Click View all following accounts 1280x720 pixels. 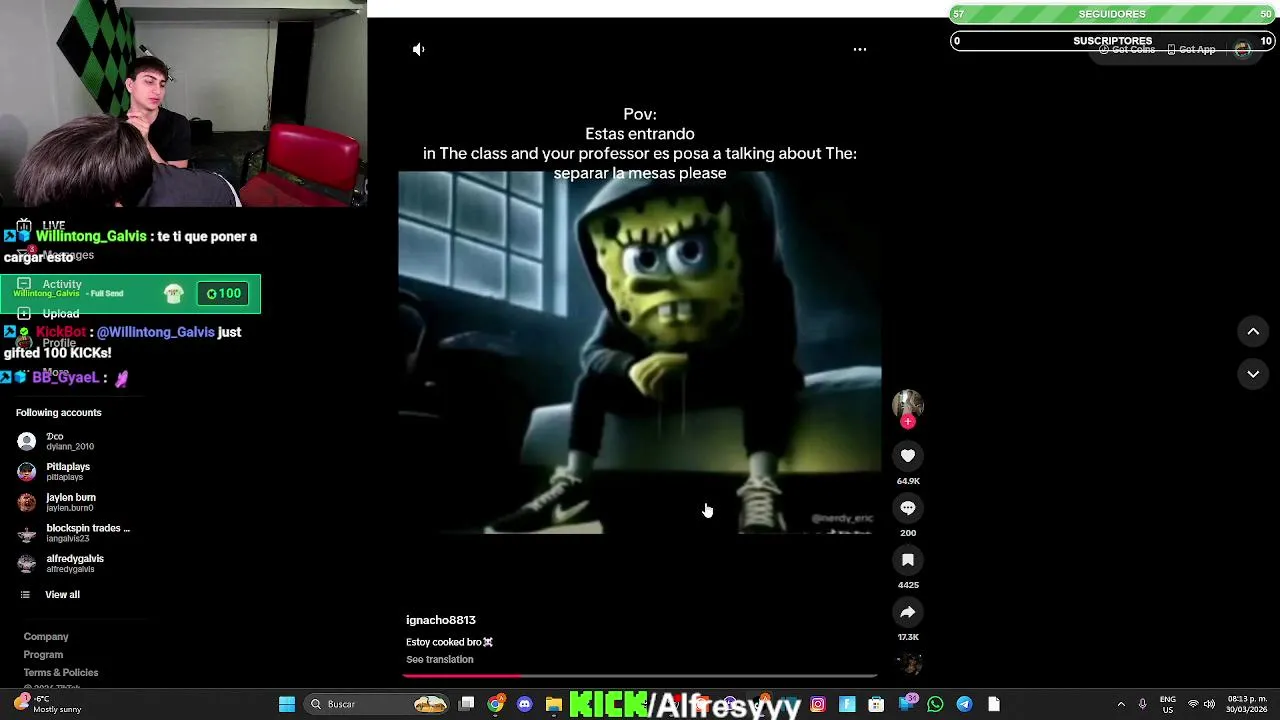coord(50,595)
